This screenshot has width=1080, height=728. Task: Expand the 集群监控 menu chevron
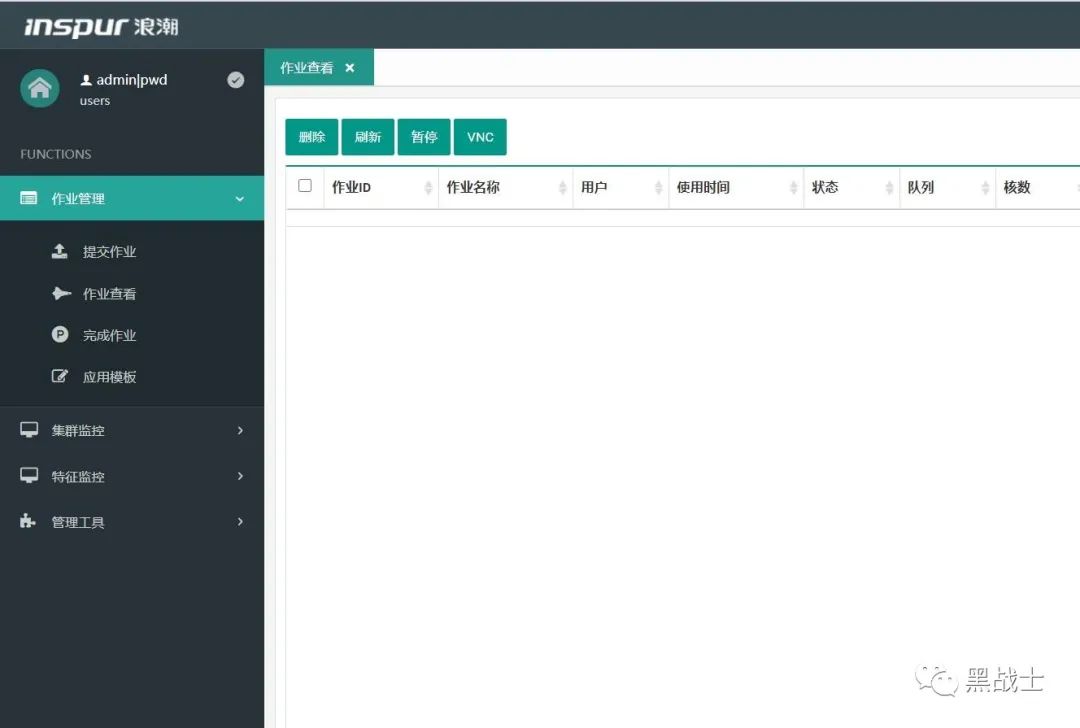[240, 430]
